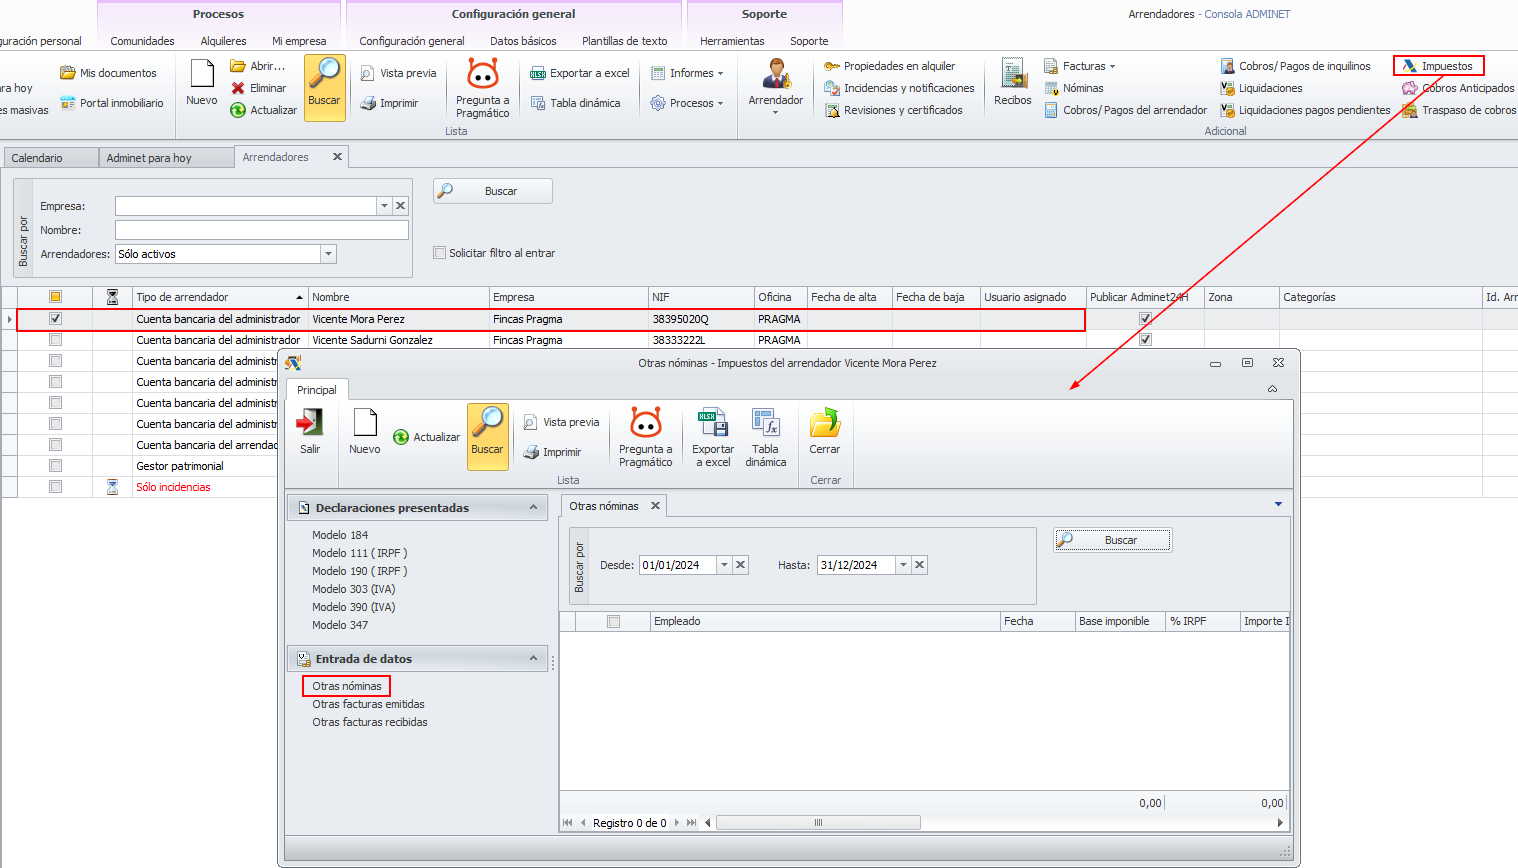Uncheck the Vicente Mora Perez row checkbox
The width and height of the screenshot is (1518, 868).
click(x=56, y=319)
